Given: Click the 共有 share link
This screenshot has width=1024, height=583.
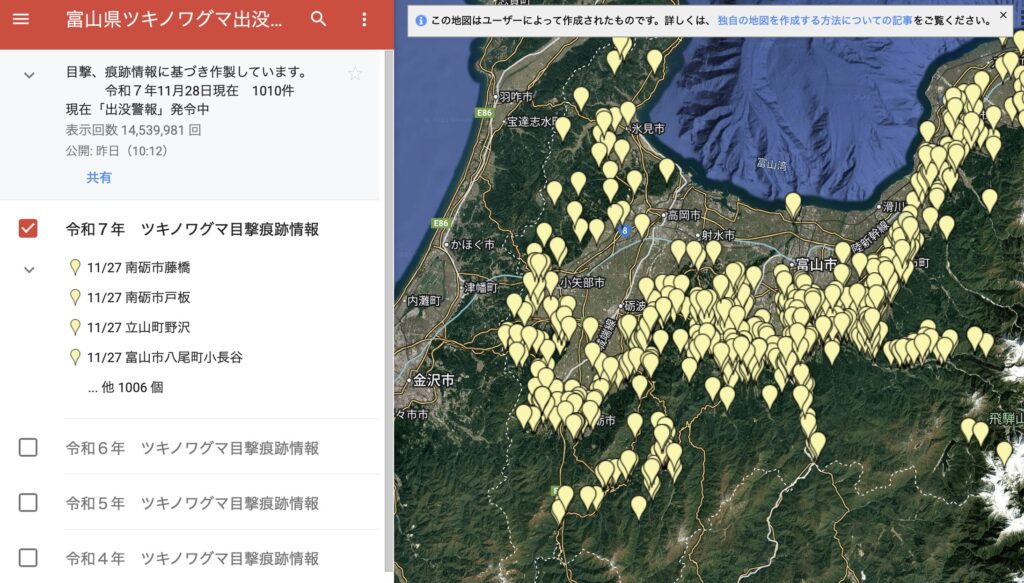Looking at the screenshot, I should click(x=99, y=177).
